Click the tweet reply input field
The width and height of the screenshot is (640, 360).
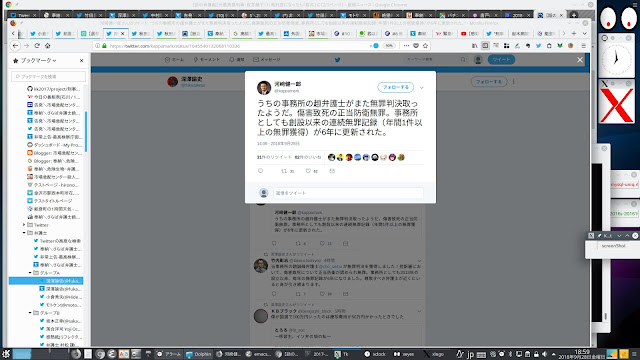coord(348,193)
